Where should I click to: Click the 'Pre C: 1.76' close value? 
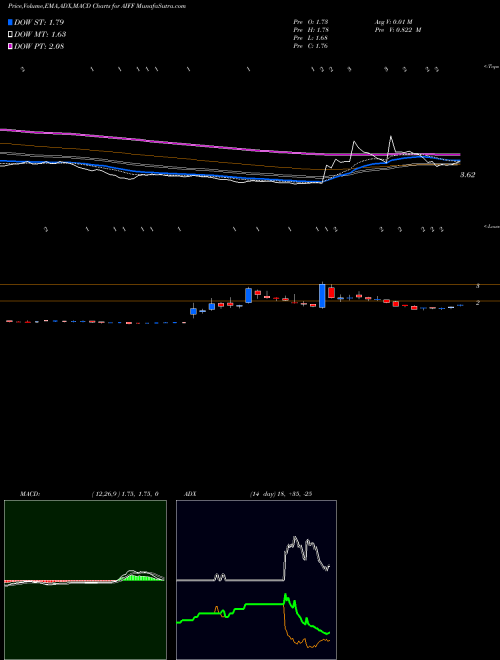(311, 46)
